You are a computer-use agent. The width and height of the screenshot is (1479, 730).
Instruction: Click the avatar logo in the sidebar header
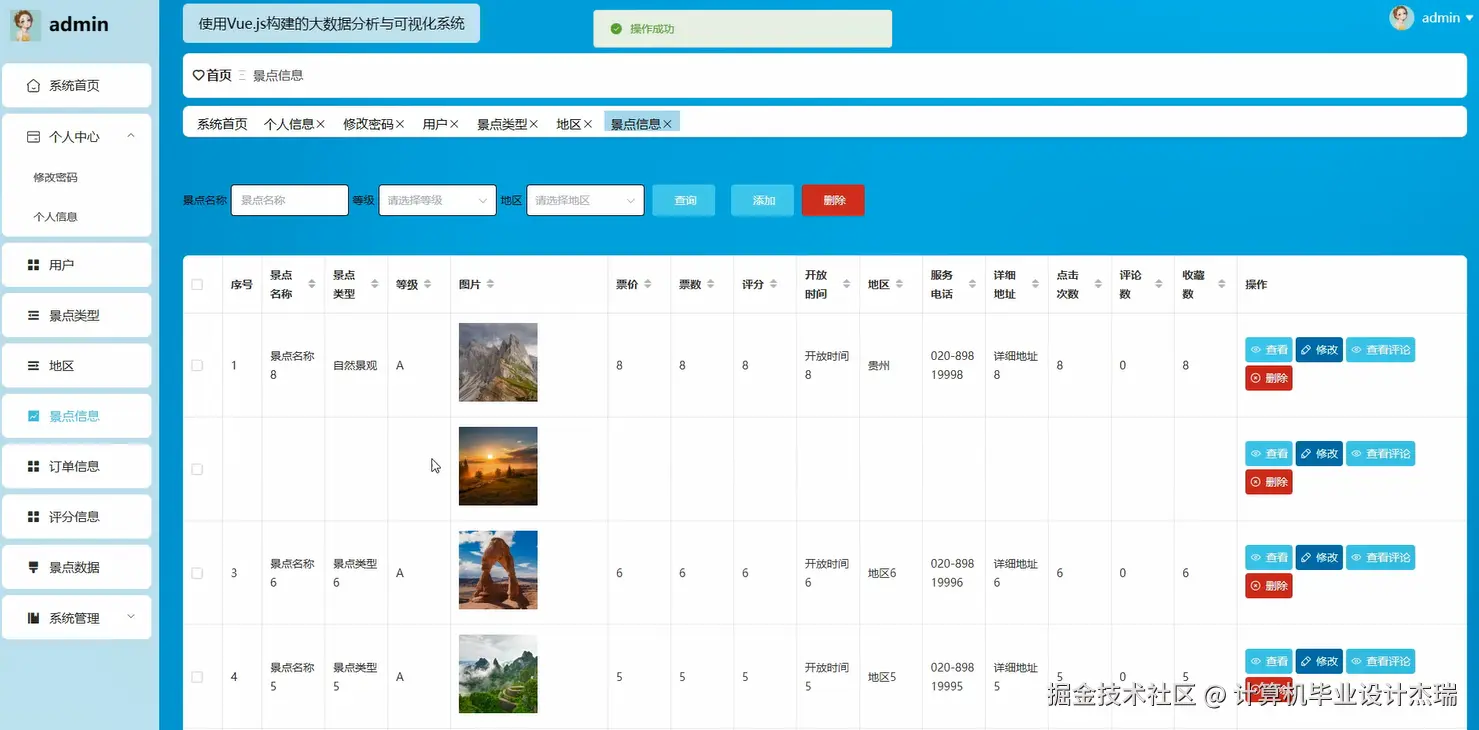click(x=25, y=25)
